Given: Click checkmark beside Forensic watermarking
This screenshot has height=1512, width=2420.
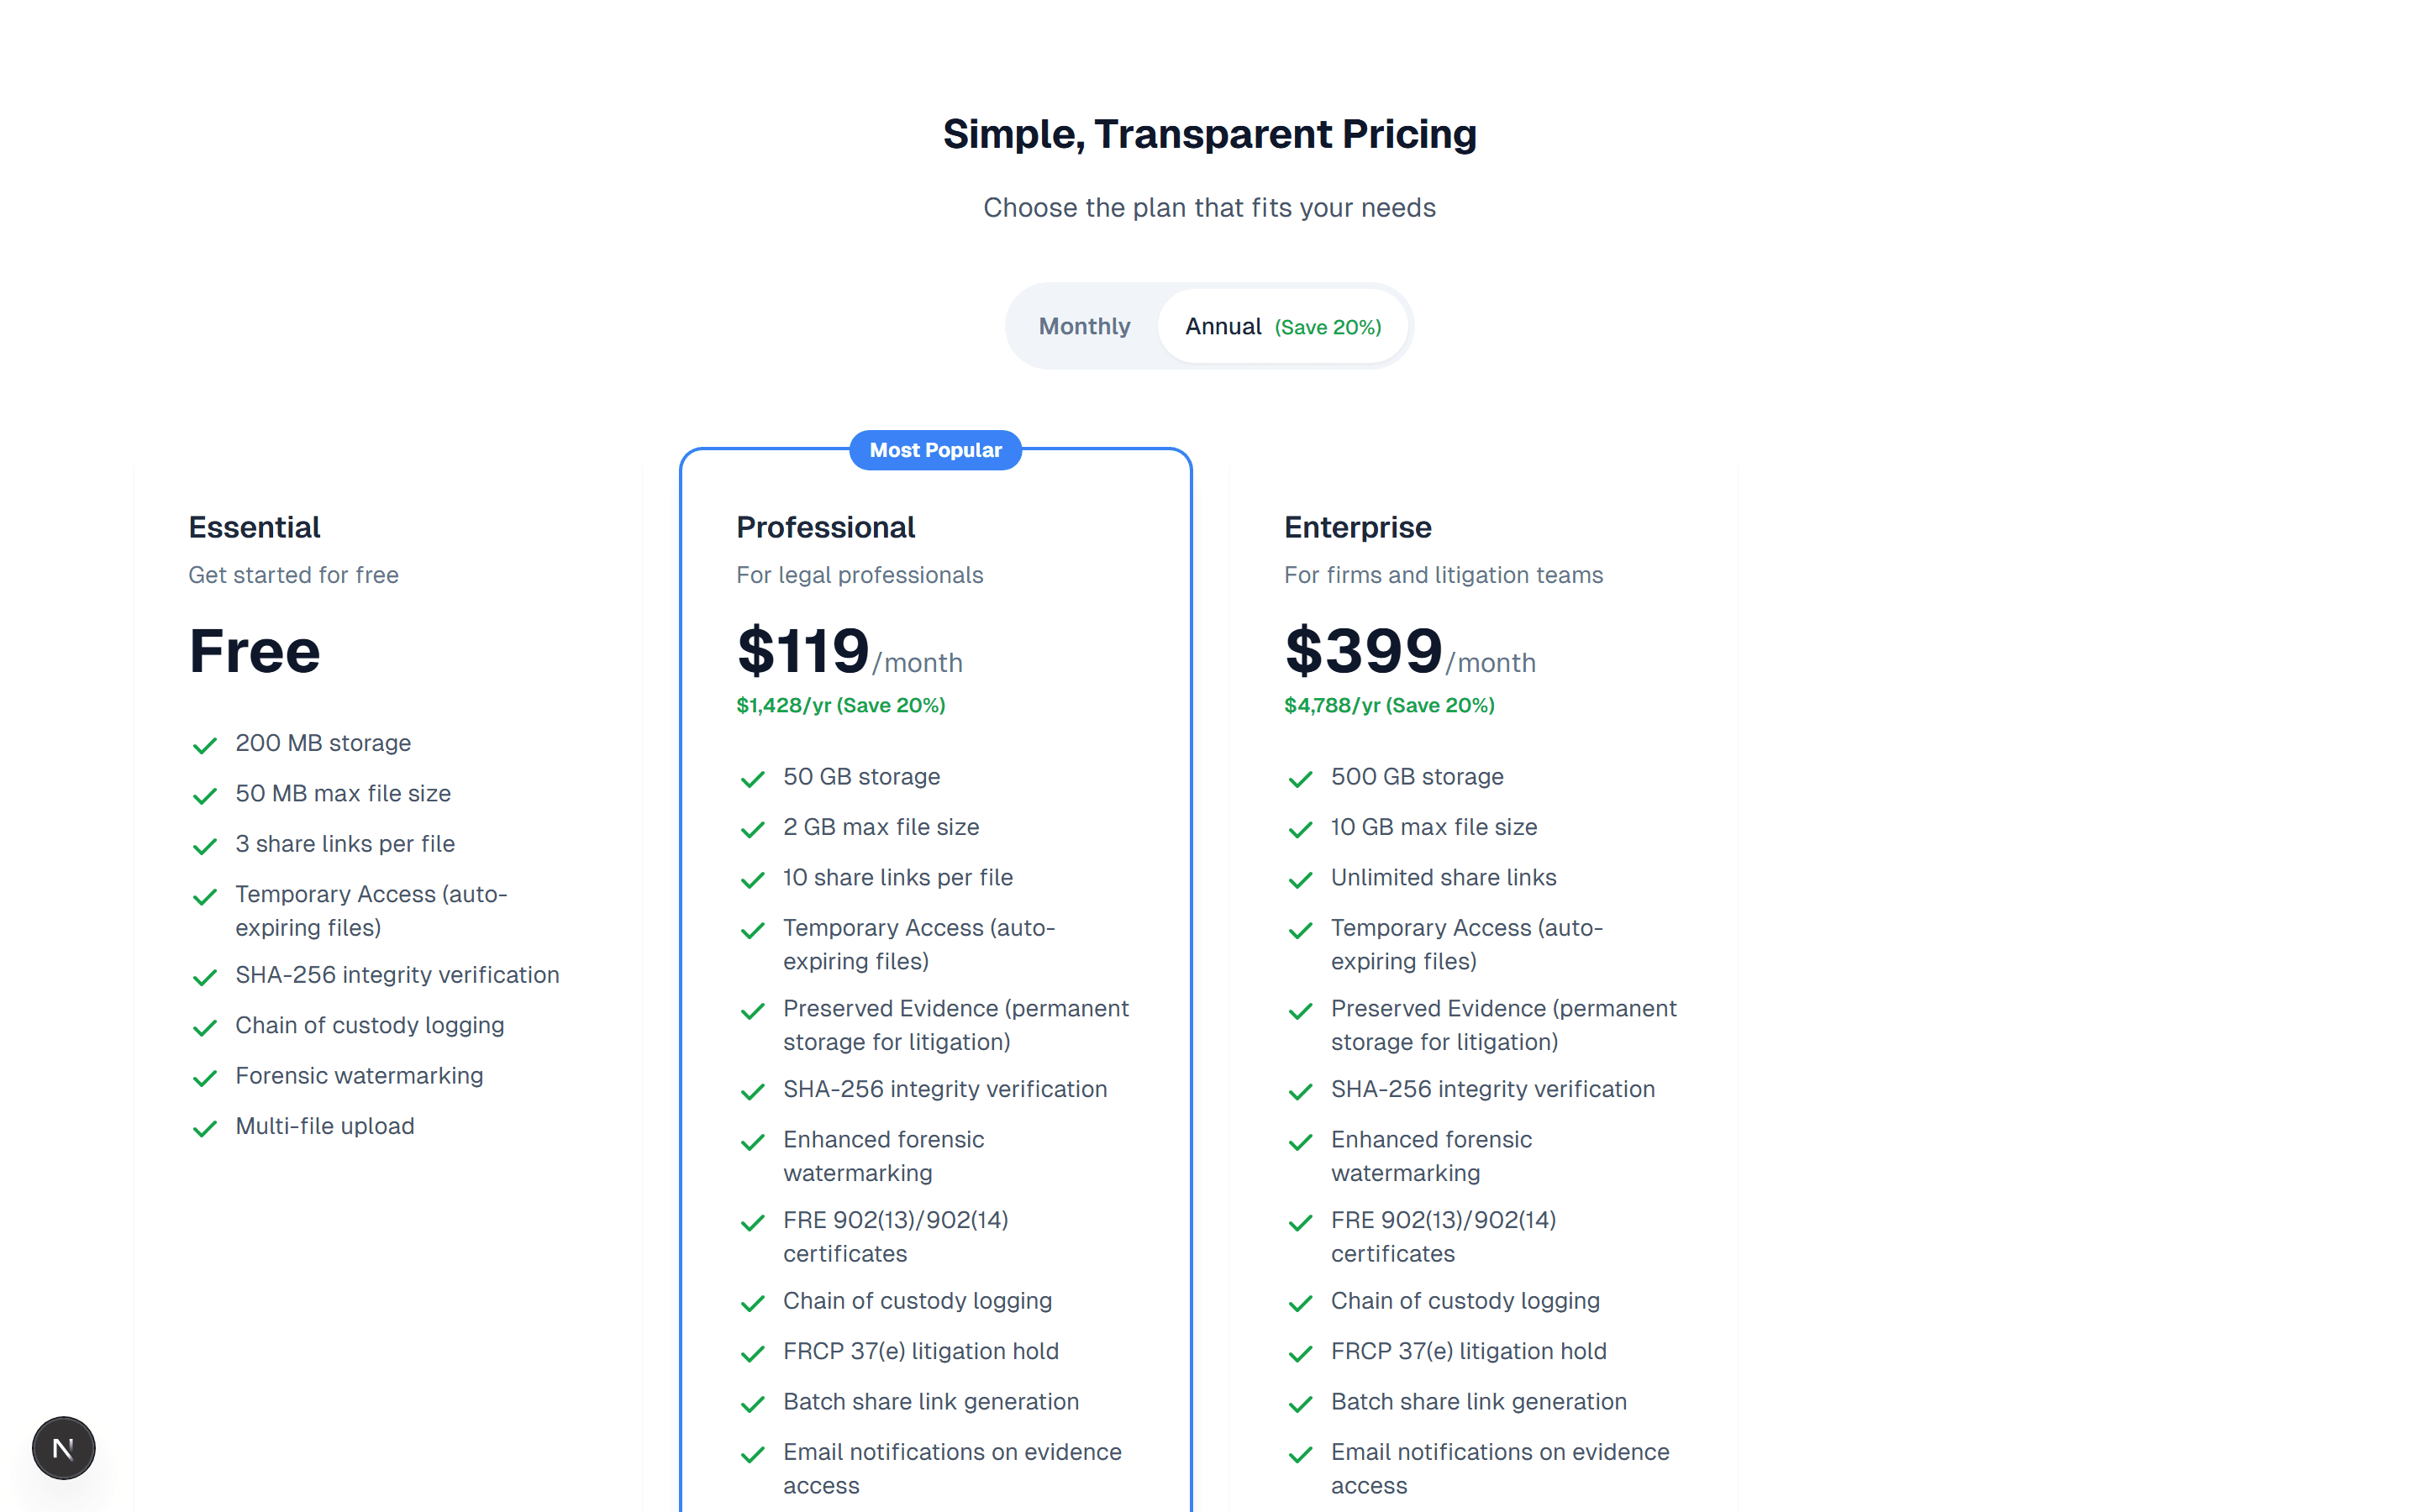Looking at the screenshot, I should (205, 1078).
